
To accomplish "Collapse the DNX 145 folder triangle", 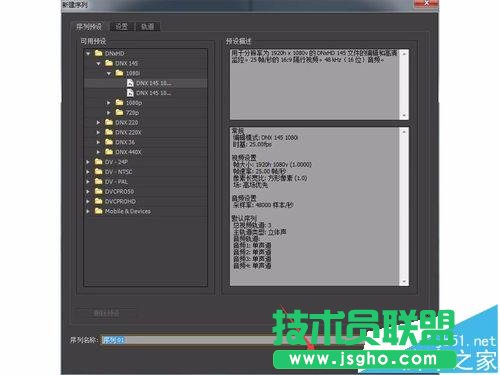I will (99, 63).
